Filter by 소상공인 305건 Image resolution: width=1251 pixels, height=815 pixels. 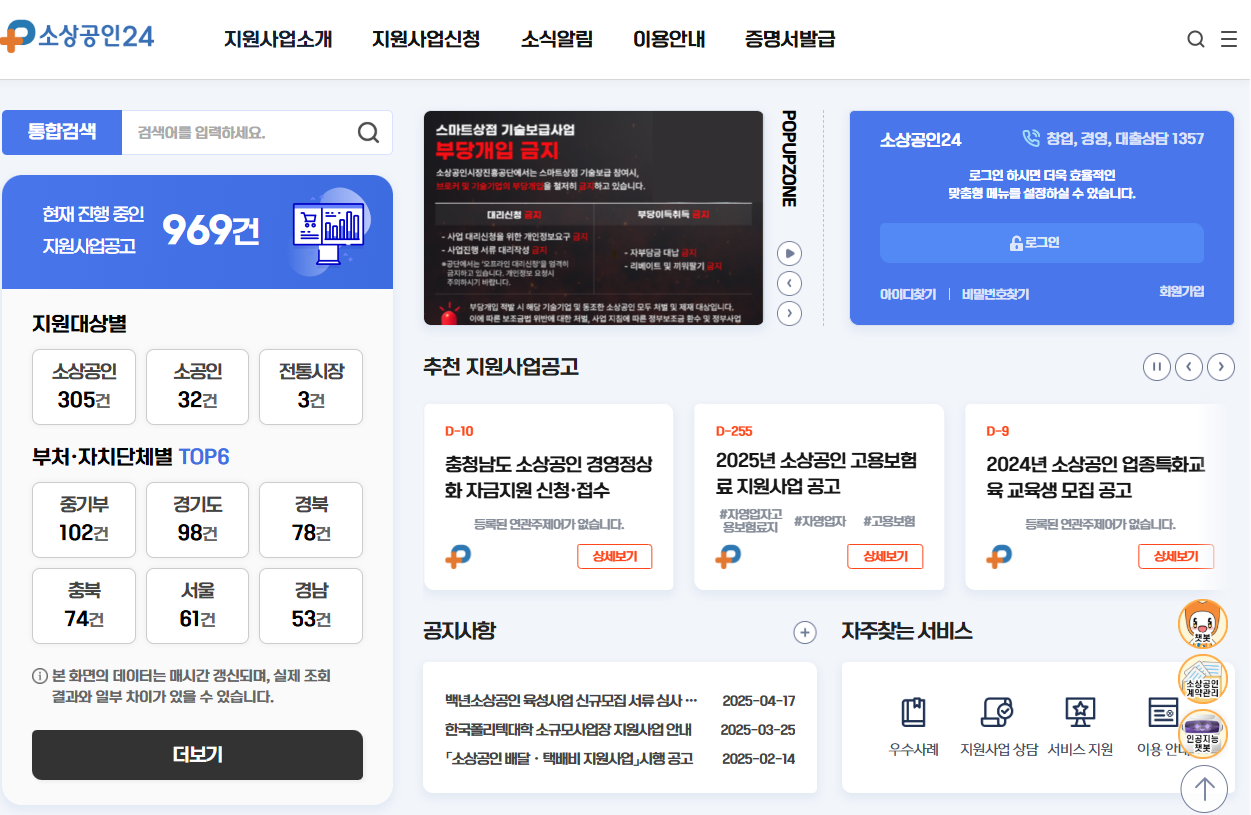(84, 387)
